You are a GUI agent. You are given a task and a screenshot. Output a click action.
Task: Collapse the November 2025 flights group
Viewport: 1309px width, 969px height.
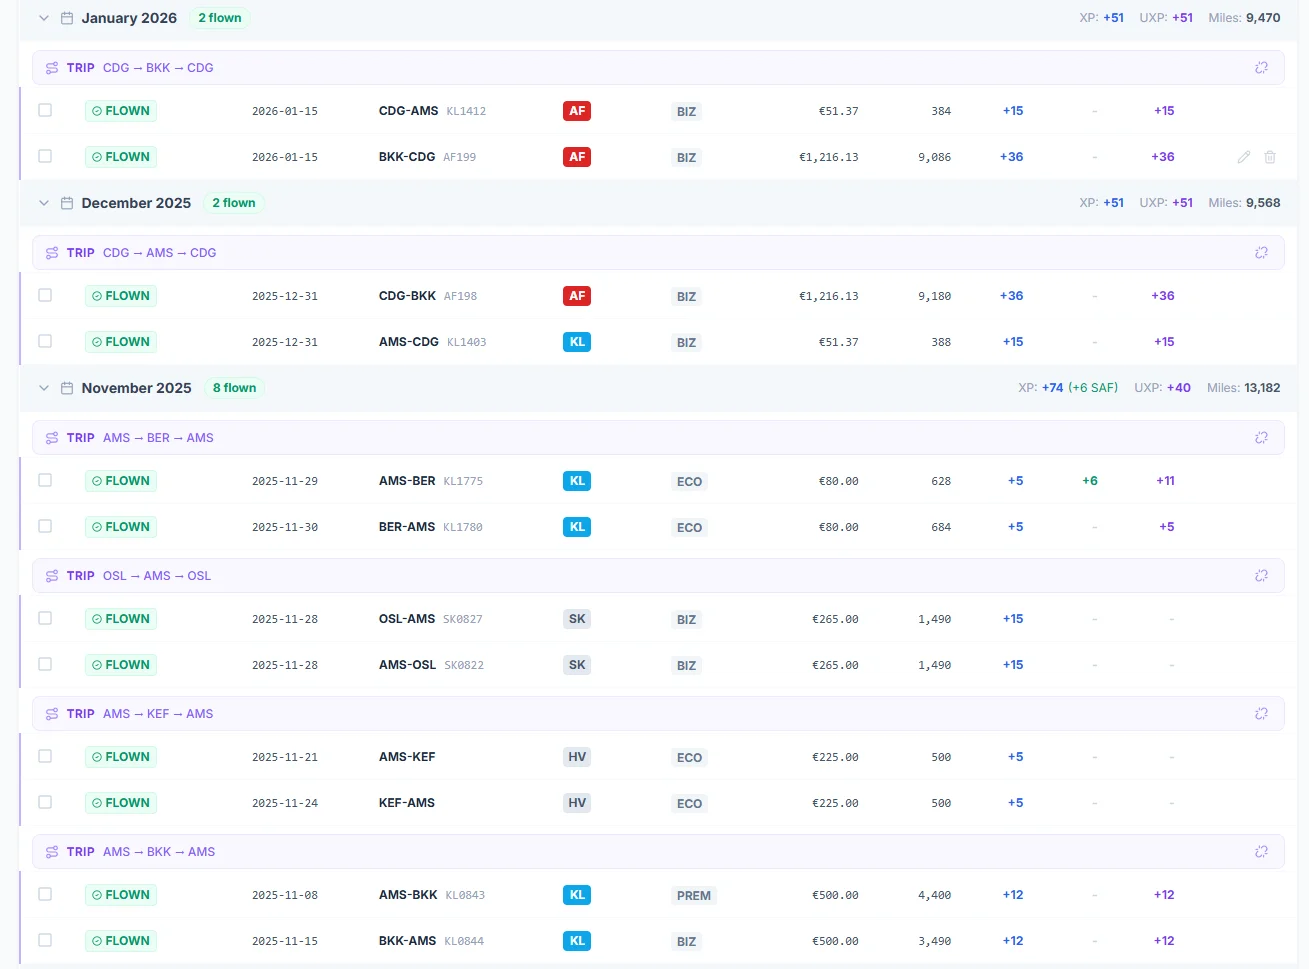43,388
